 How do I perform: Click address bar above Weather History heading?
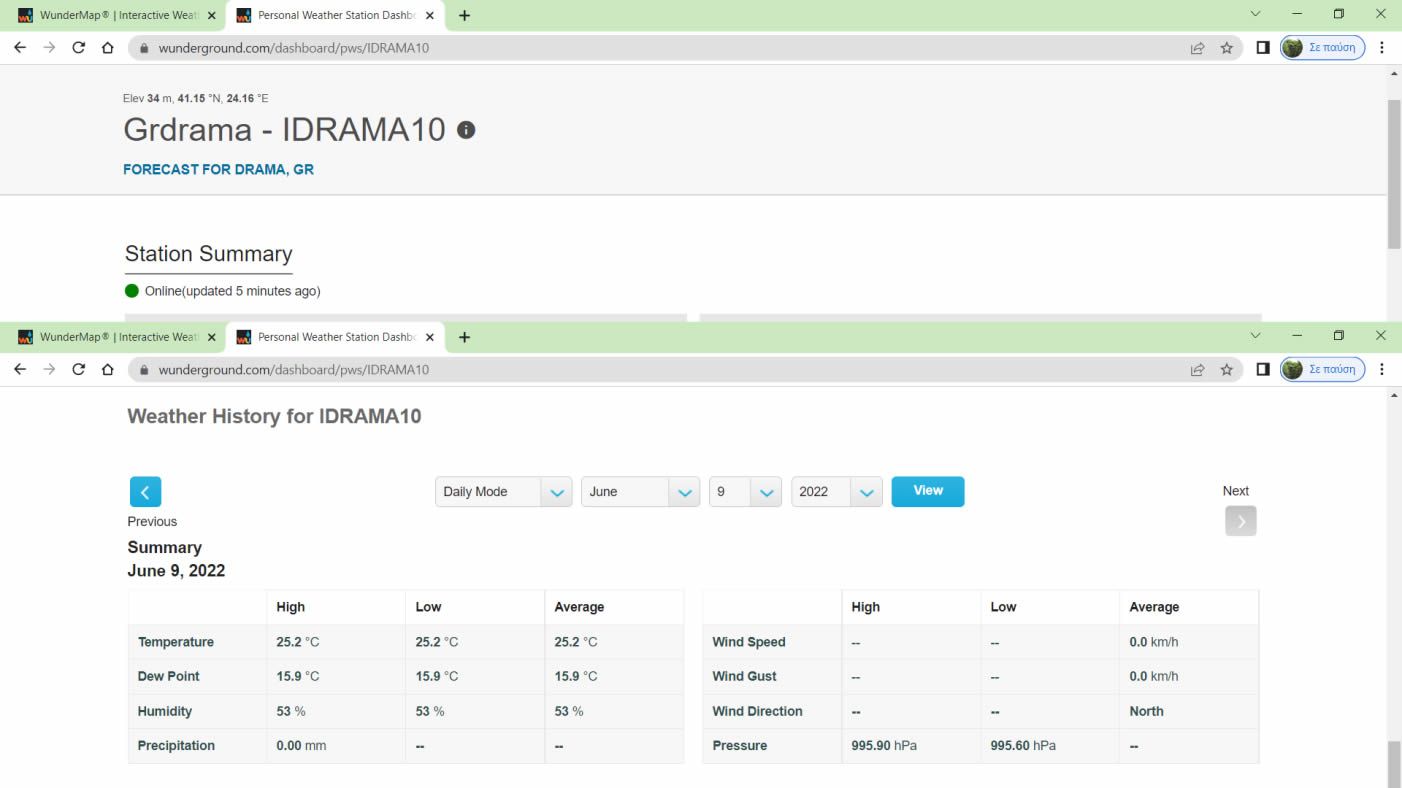[660, 370]
